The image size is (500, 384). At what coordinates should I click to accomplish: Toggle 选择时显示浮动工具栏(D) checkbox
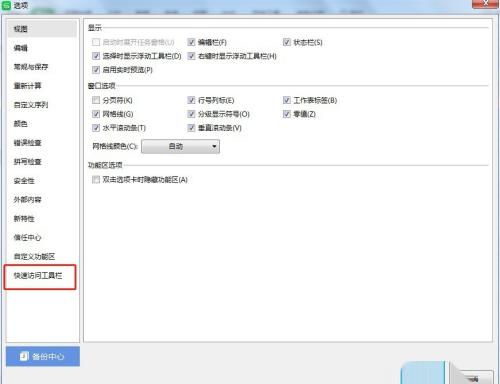96,56
